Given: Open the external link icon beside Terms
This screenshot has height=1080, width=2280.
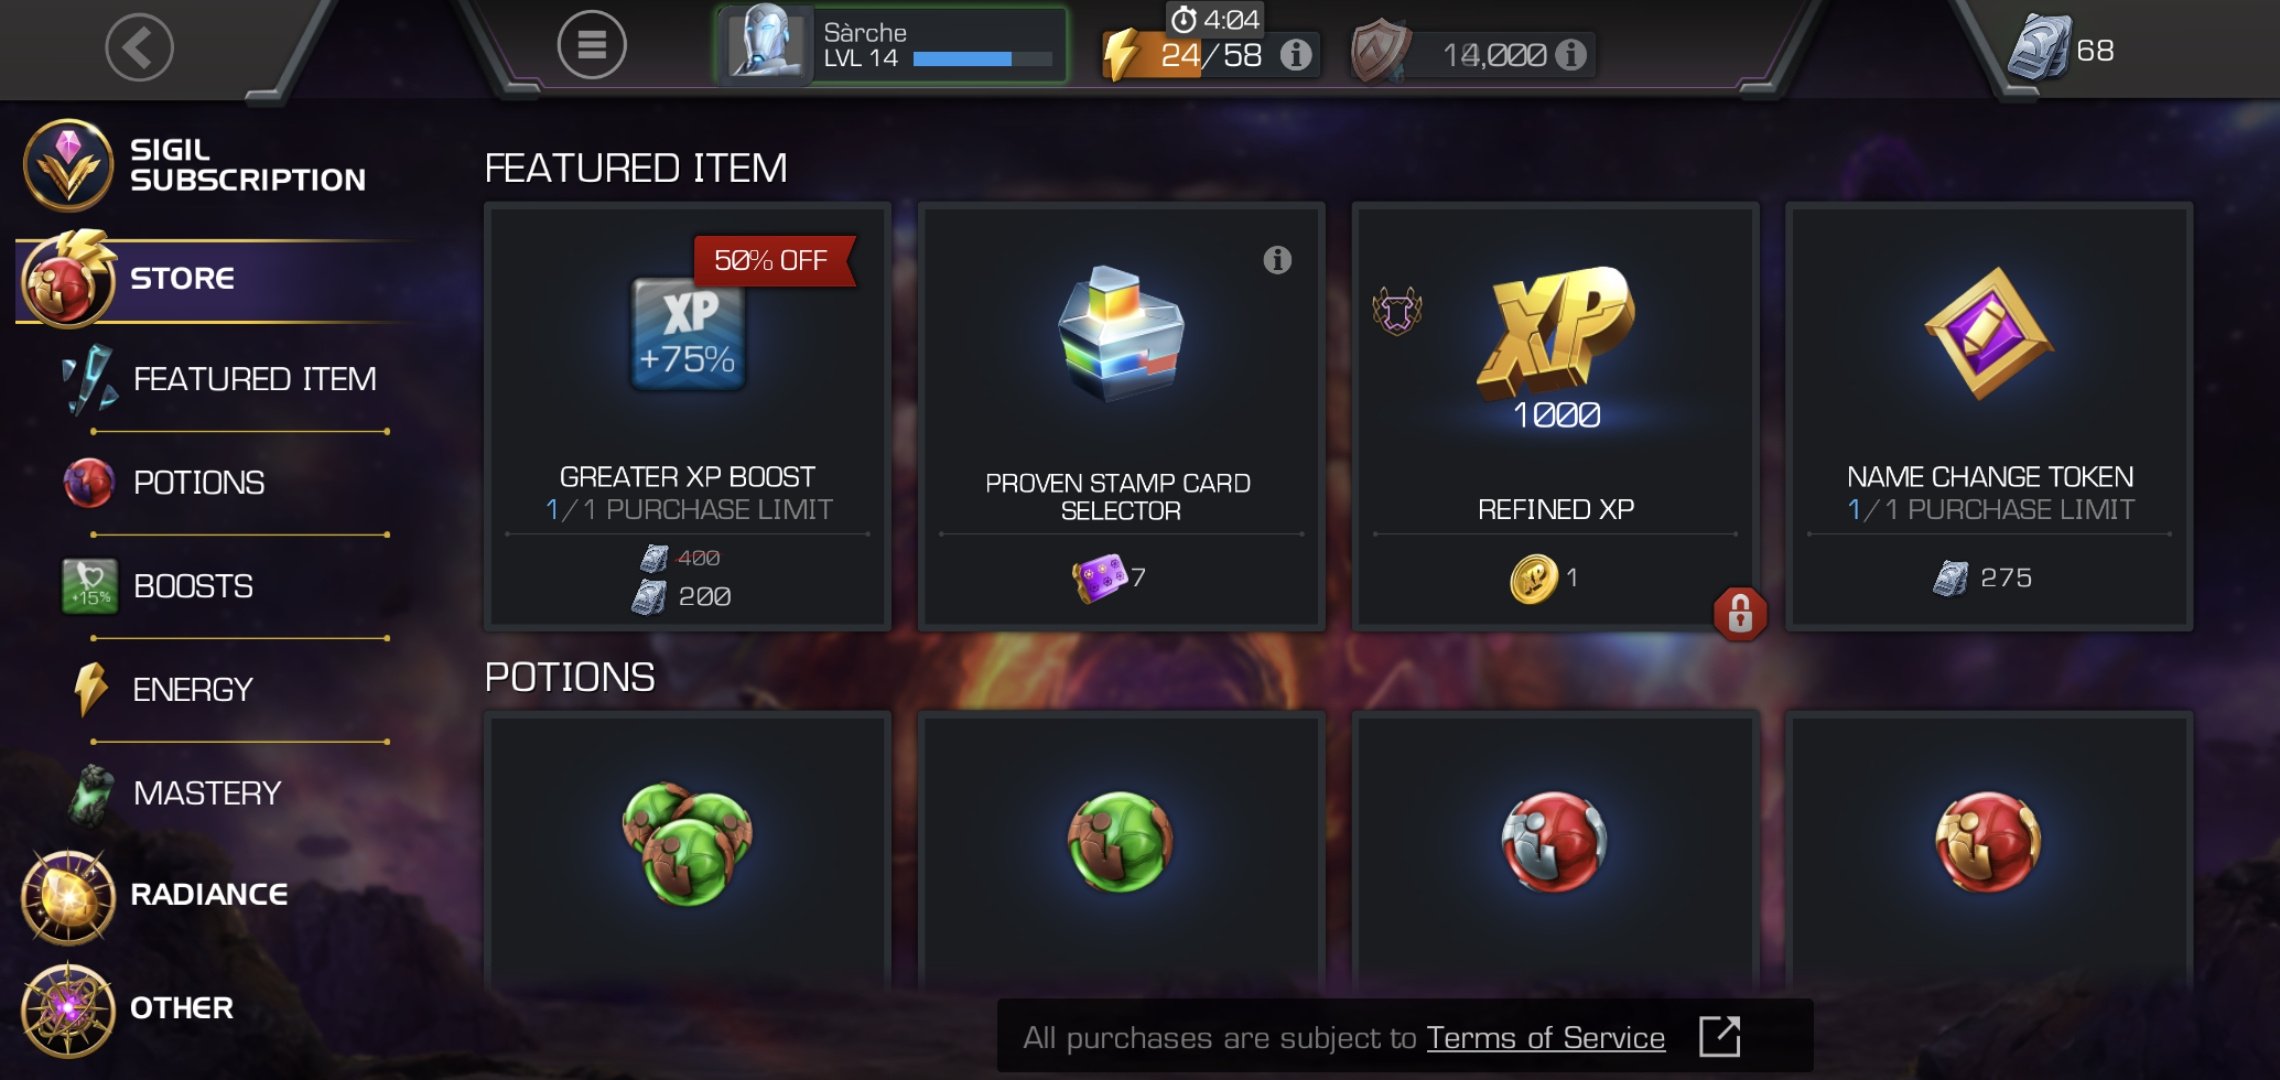Looking at the screenshot, I should click(x=1720, y=1037).
